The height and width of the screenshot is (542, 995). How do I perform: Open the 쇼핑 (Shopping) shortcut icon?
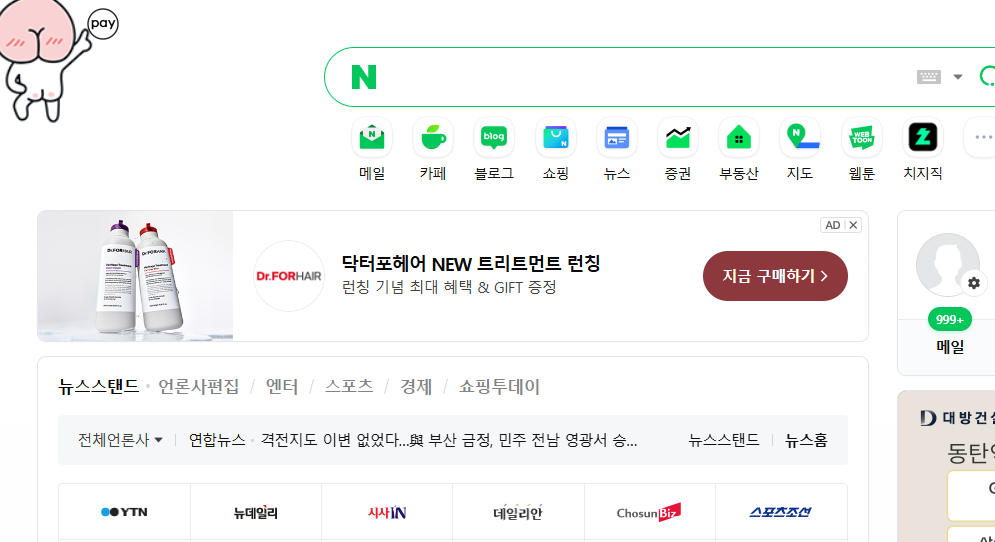555,137
